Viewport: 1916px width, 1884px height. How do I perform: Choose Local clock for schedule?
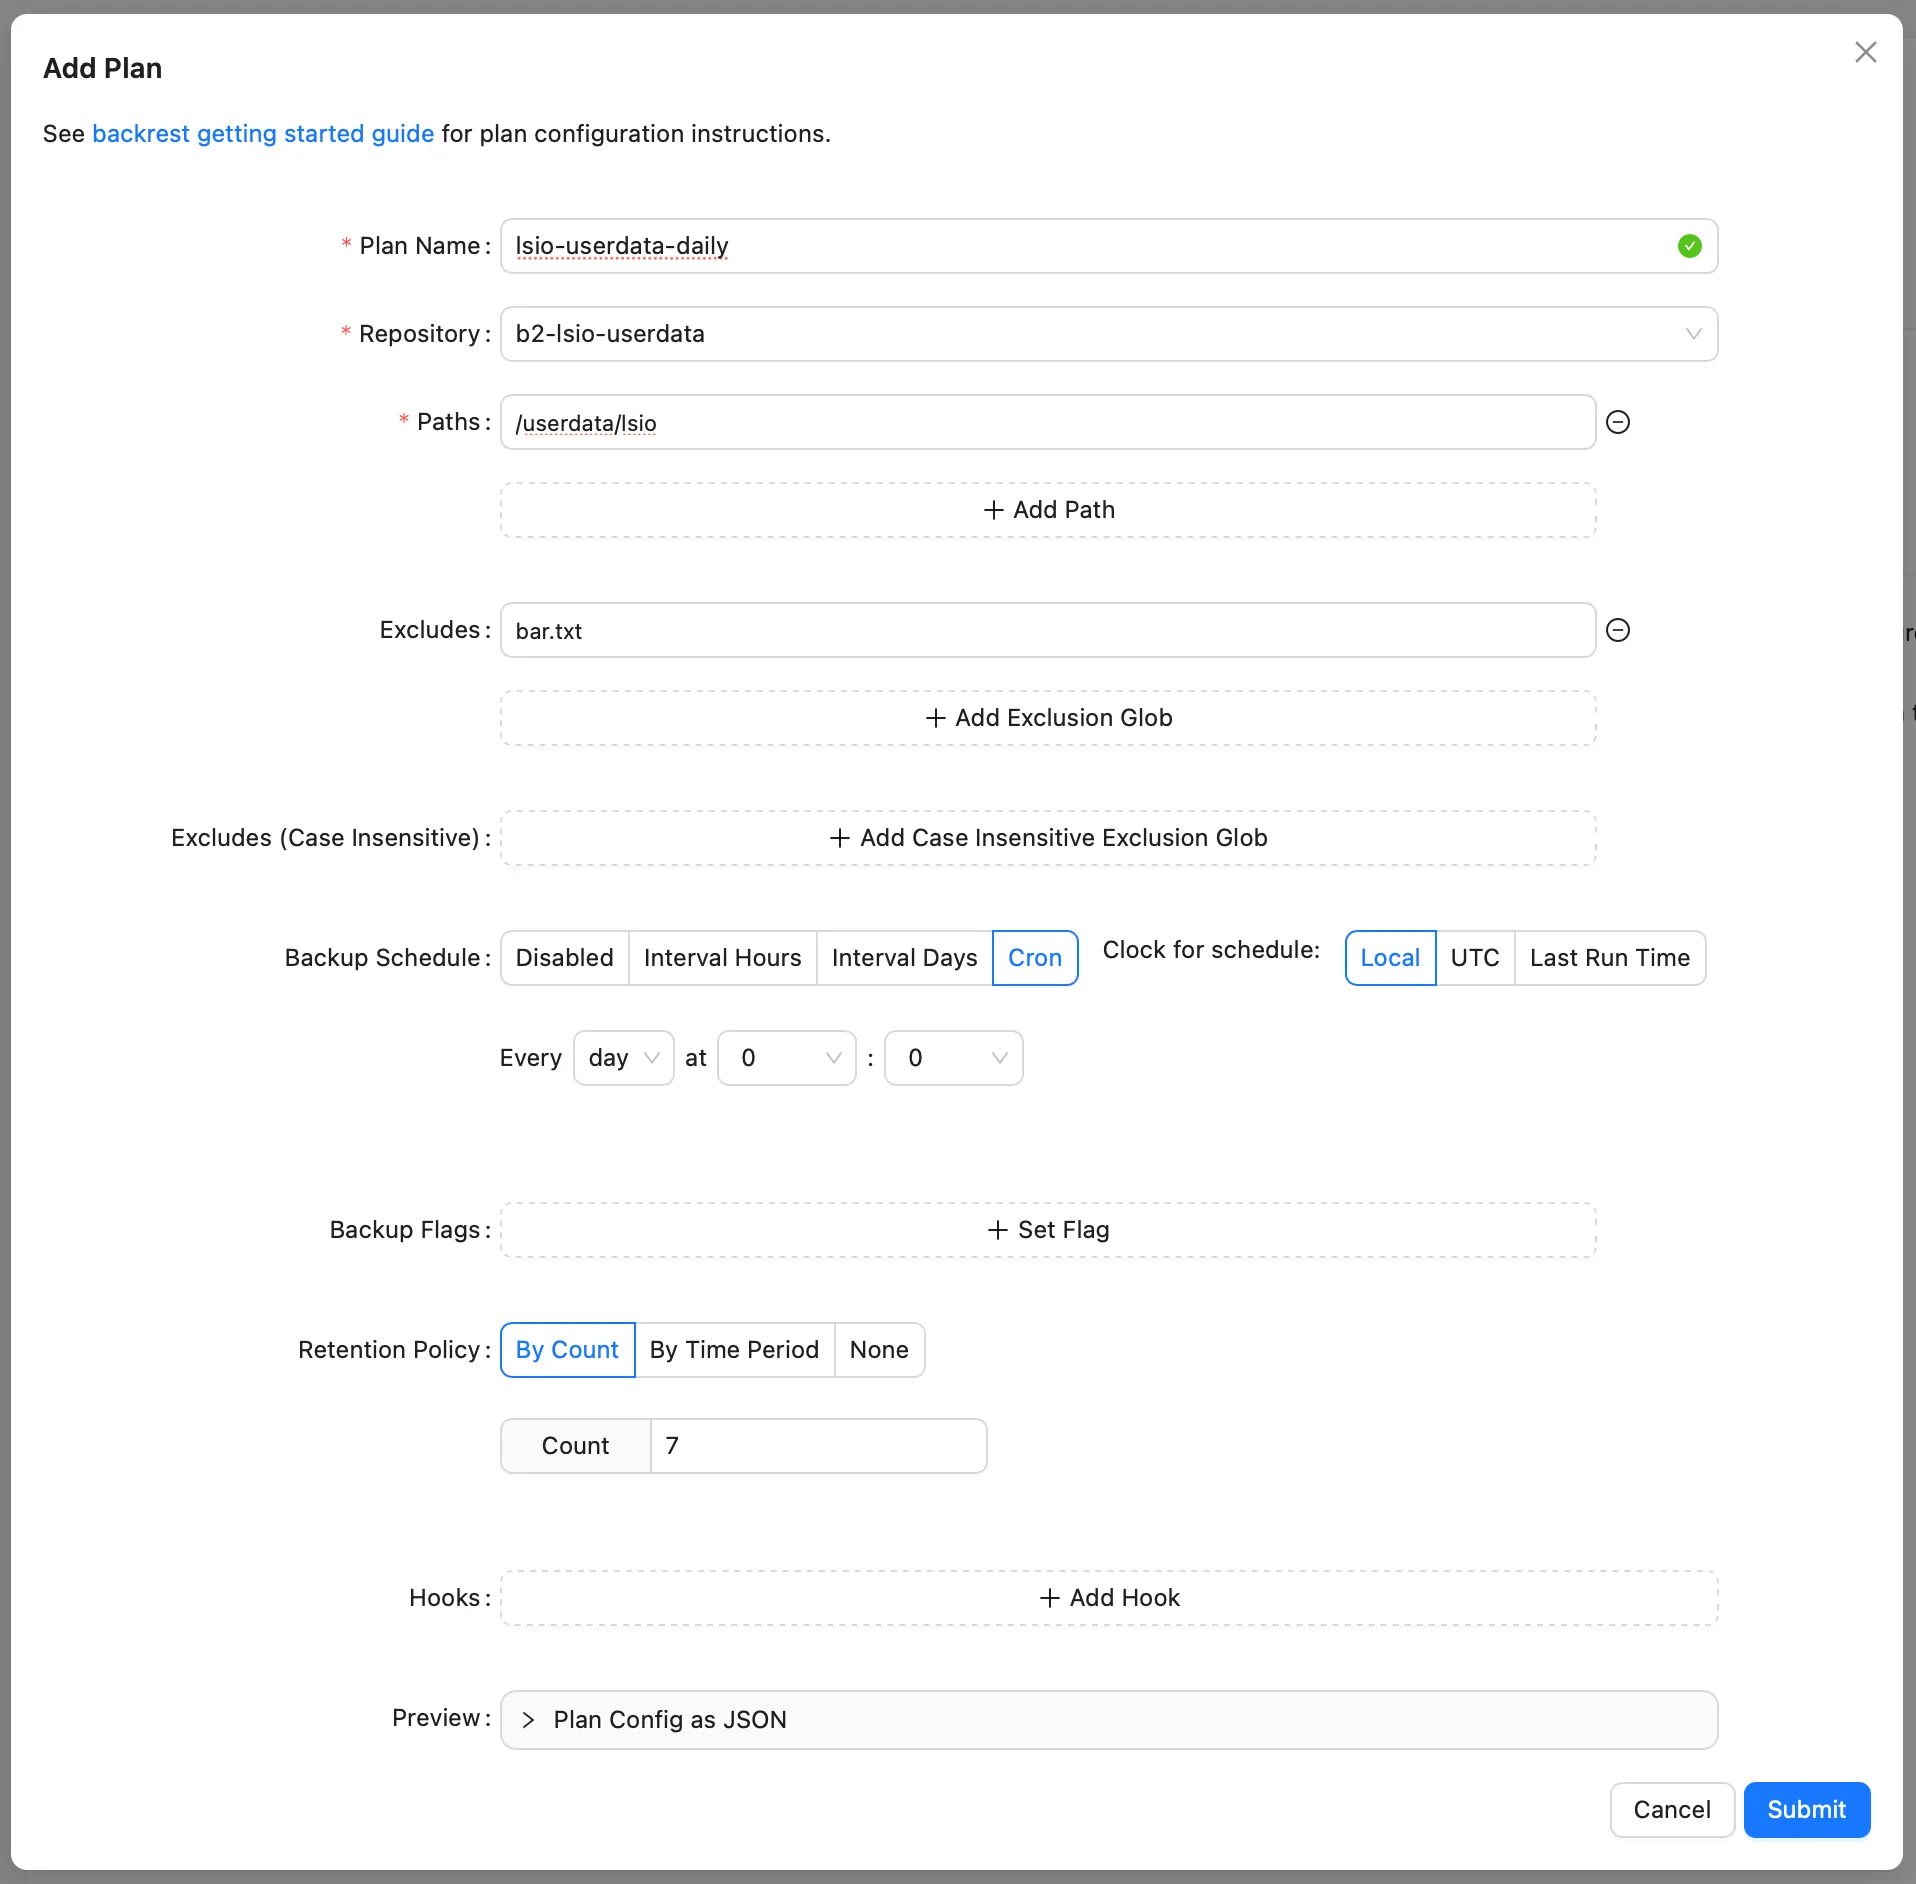pos(1390,958)
